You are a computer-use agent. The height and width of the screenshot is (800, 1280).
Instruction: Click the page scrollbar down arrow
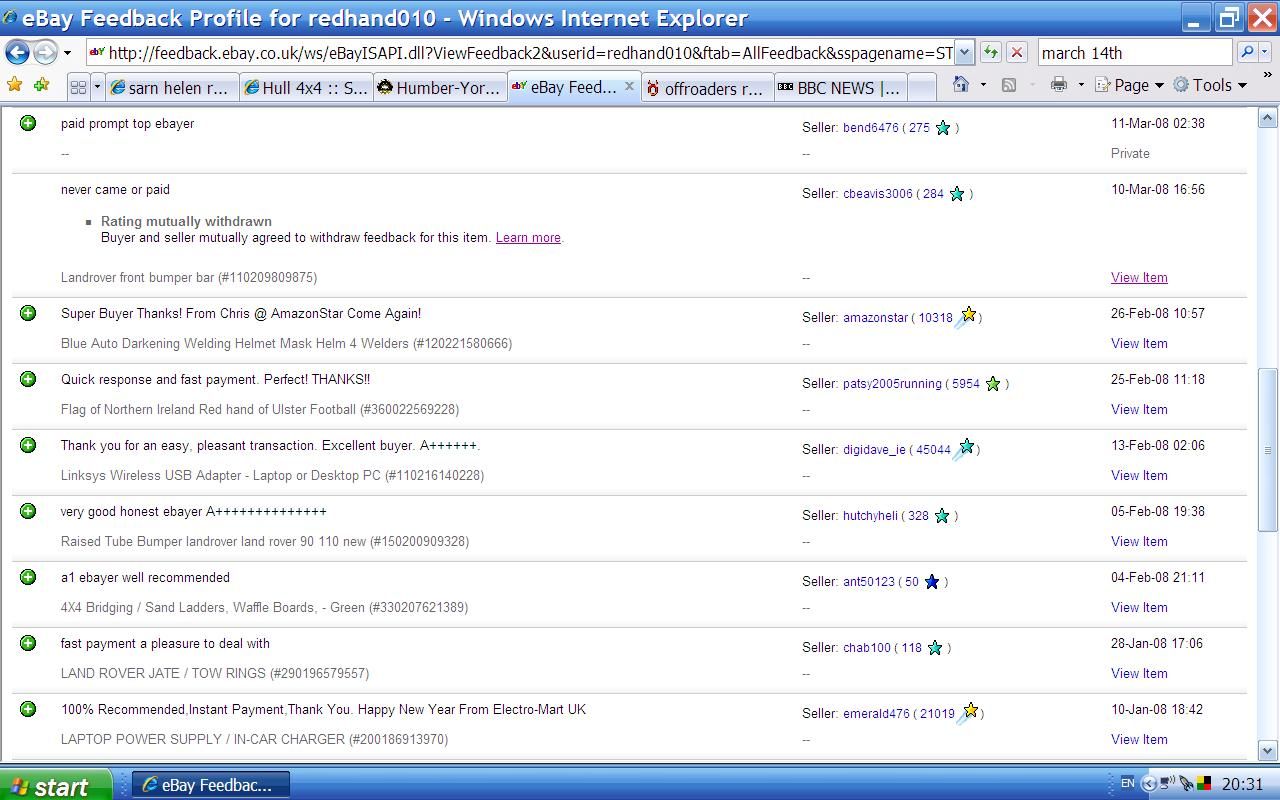(x=1267, y=750)
